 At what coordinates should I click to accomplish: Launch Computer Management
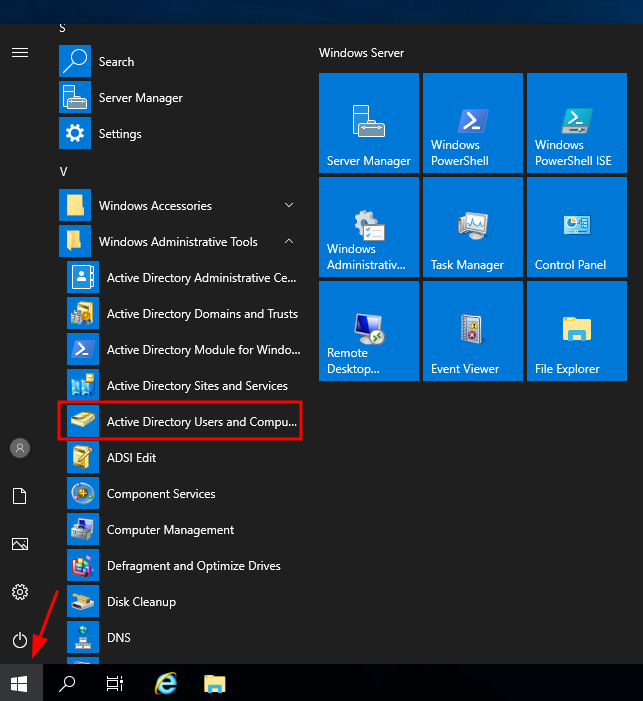click(x=183, y=529)
